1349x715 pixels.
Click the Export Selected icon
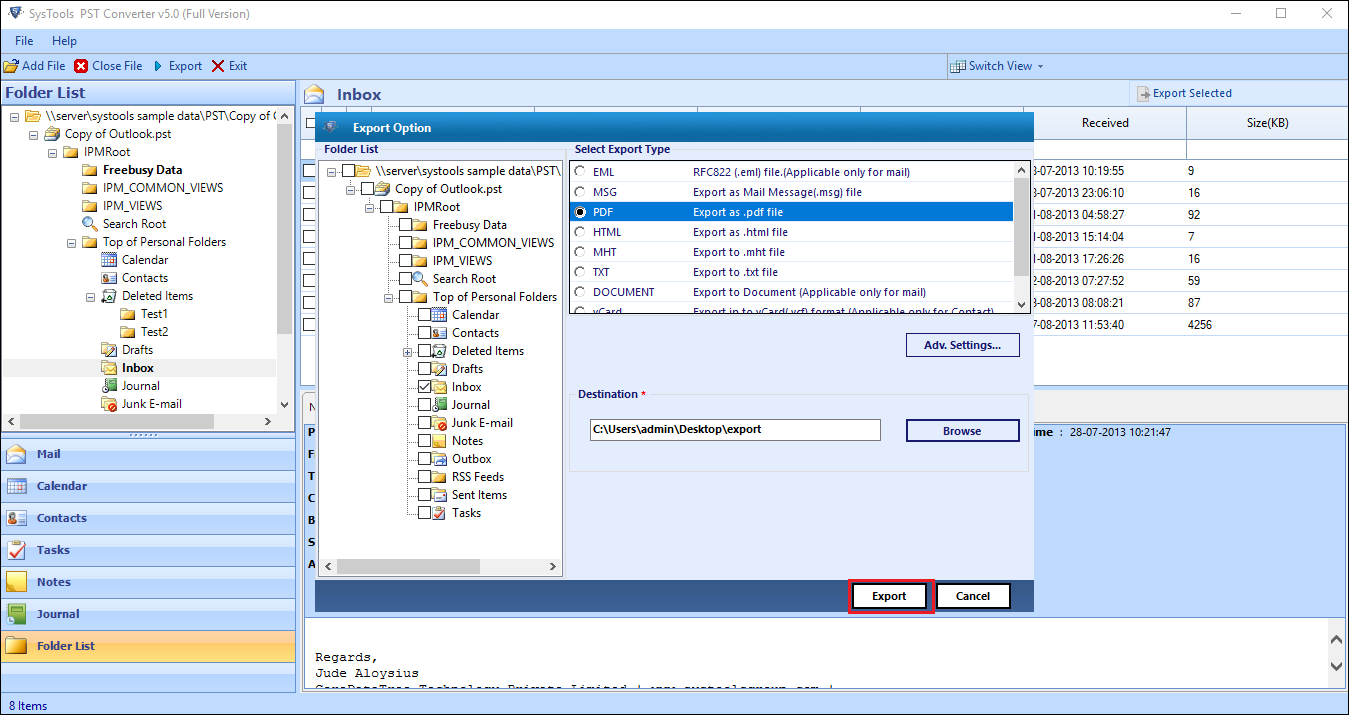click(x=1144, y=94)
